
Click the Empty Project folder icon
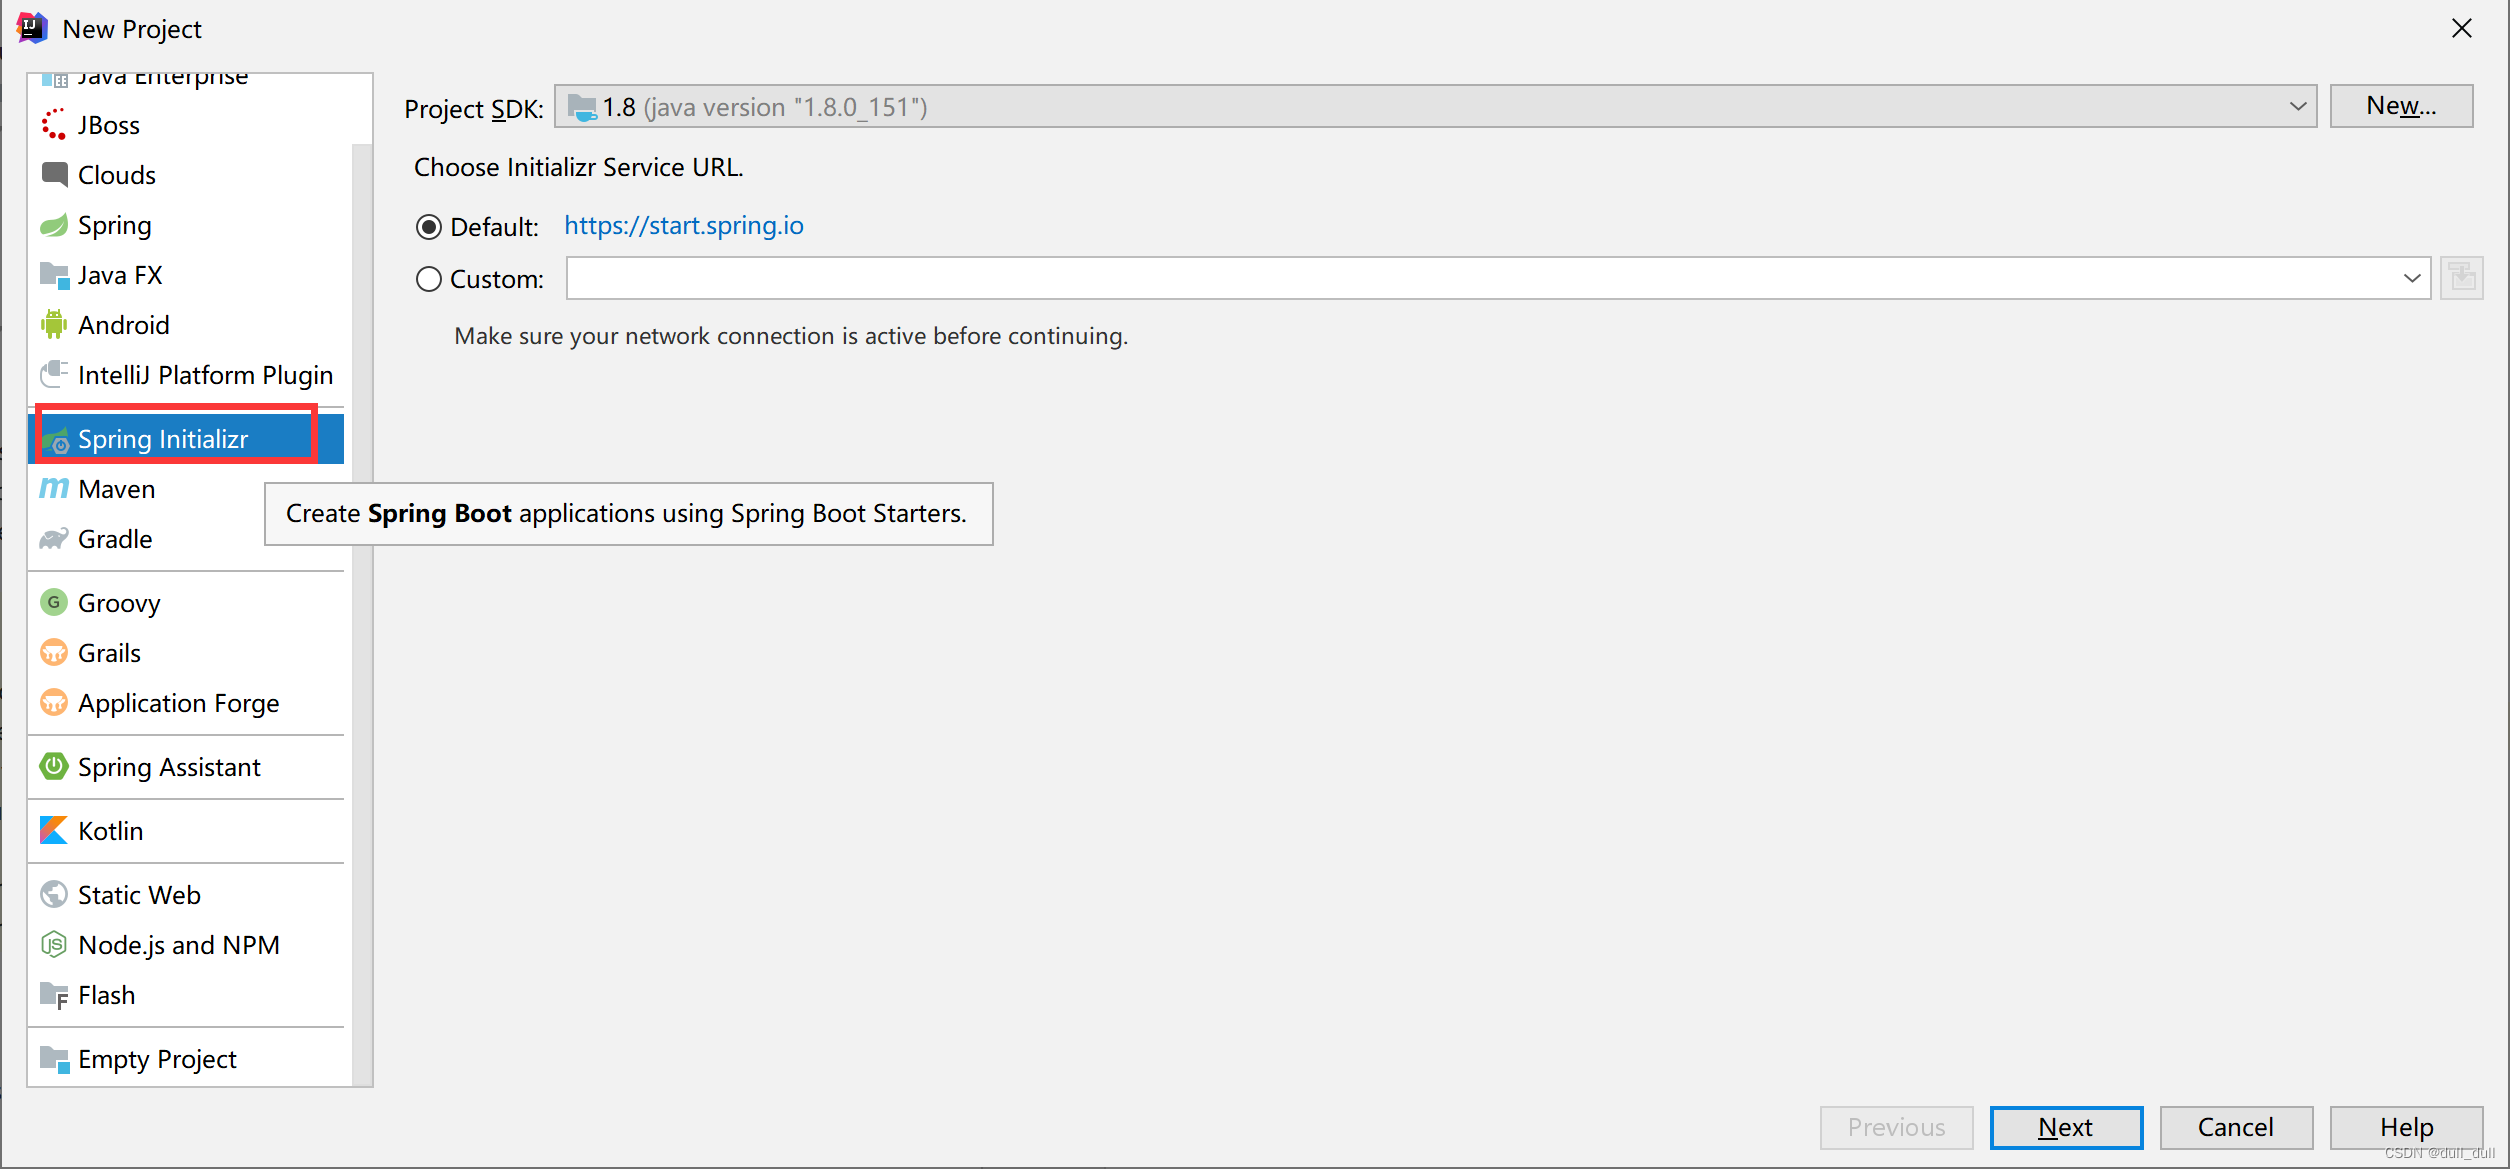(x=54, y=1059)
